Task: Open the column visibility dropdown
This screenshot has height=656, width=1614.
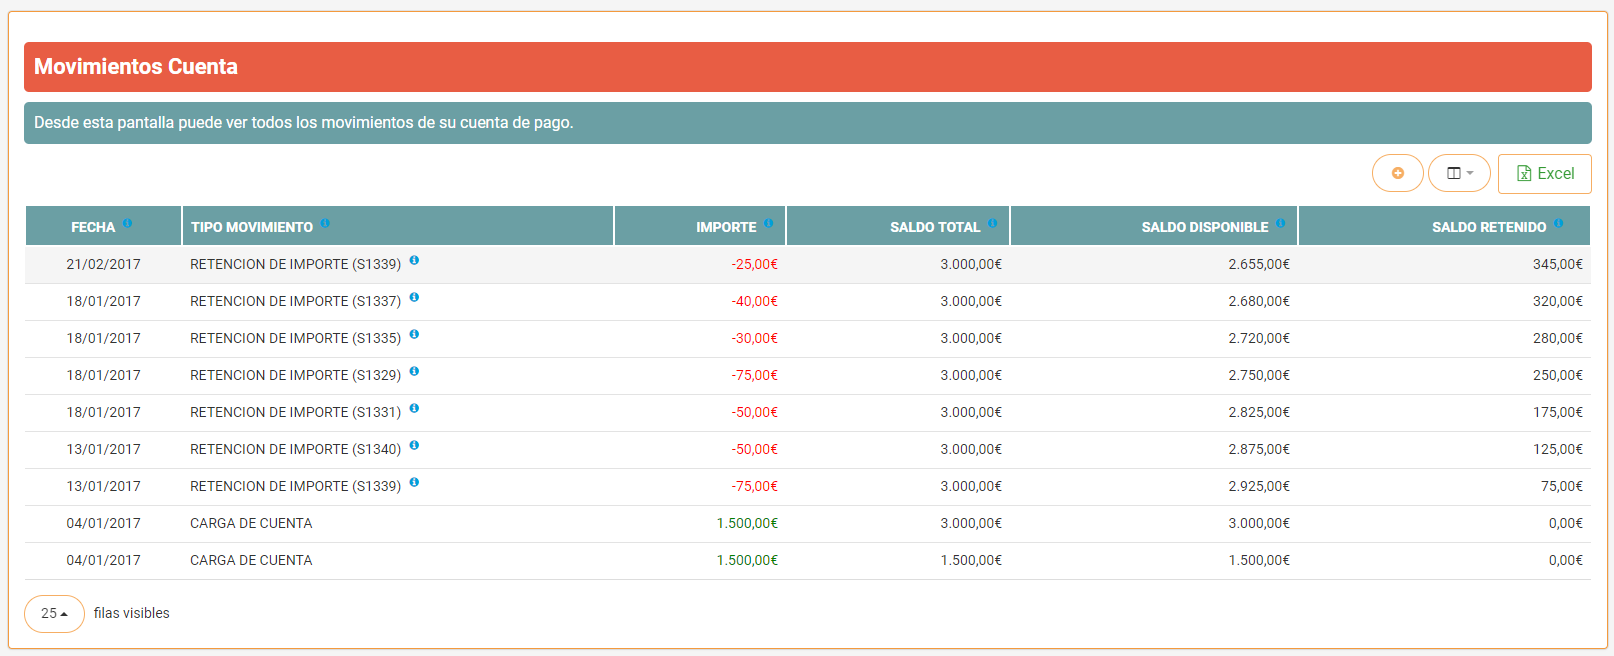Action: click(x=1459, y=173)
